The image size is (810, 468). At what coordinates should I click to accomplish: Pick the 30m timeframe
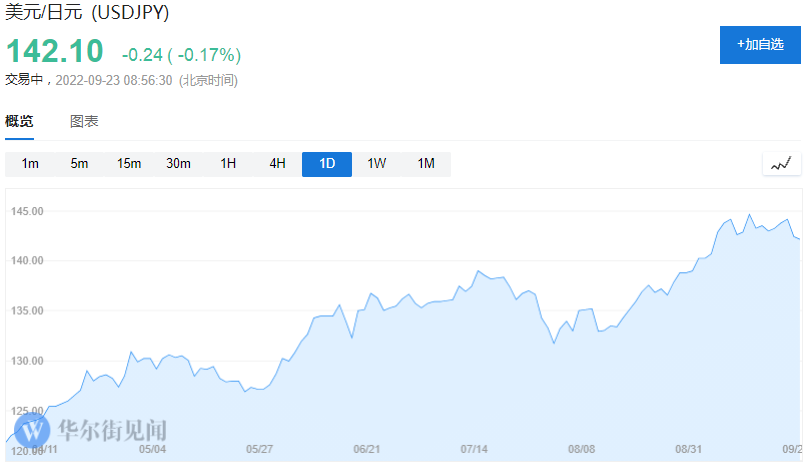pyautogui.click(x=178, y=164)
